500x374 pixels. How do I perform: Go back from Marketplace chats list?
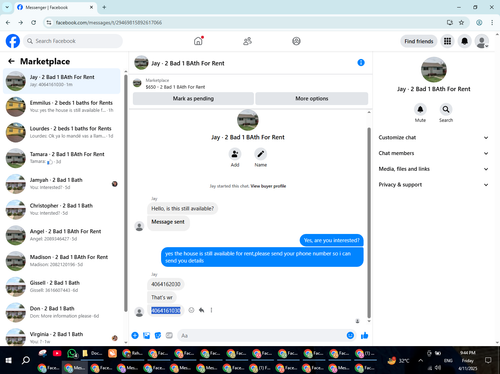click(x=11, y=61)
